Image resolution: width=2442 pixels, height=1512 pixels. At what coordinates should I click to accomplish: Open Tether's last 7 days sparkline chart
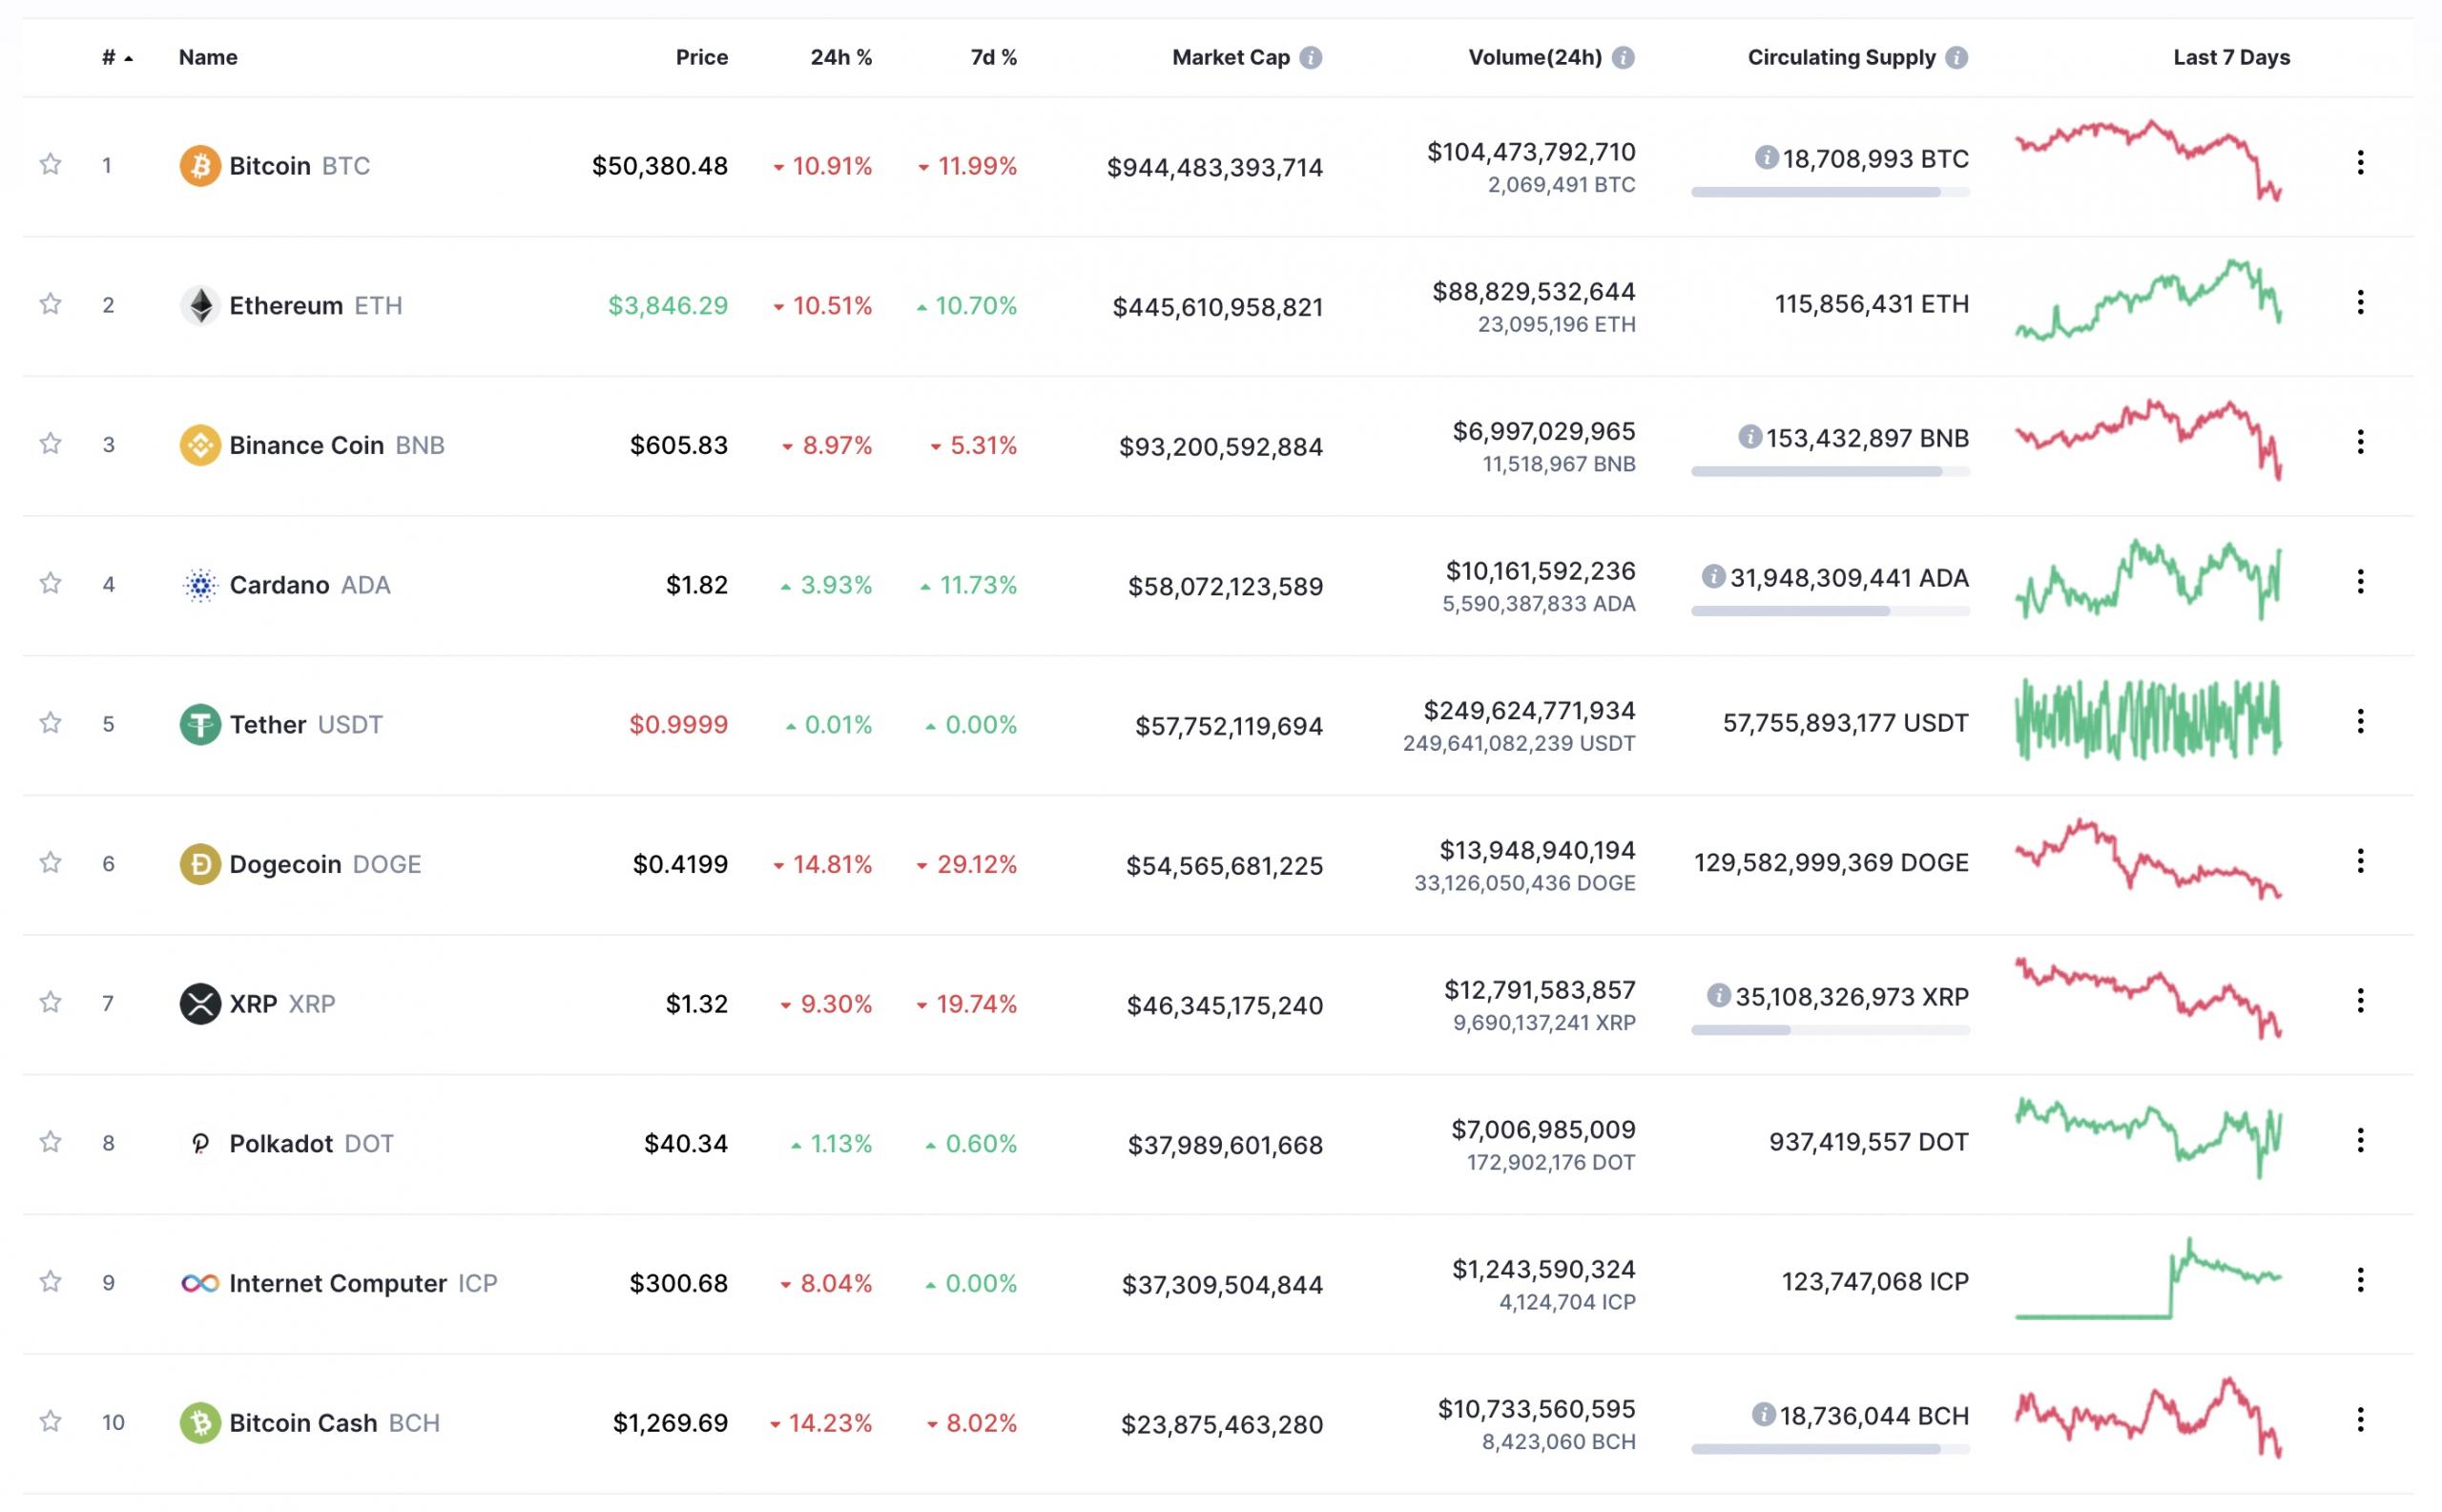point(2147,720)
